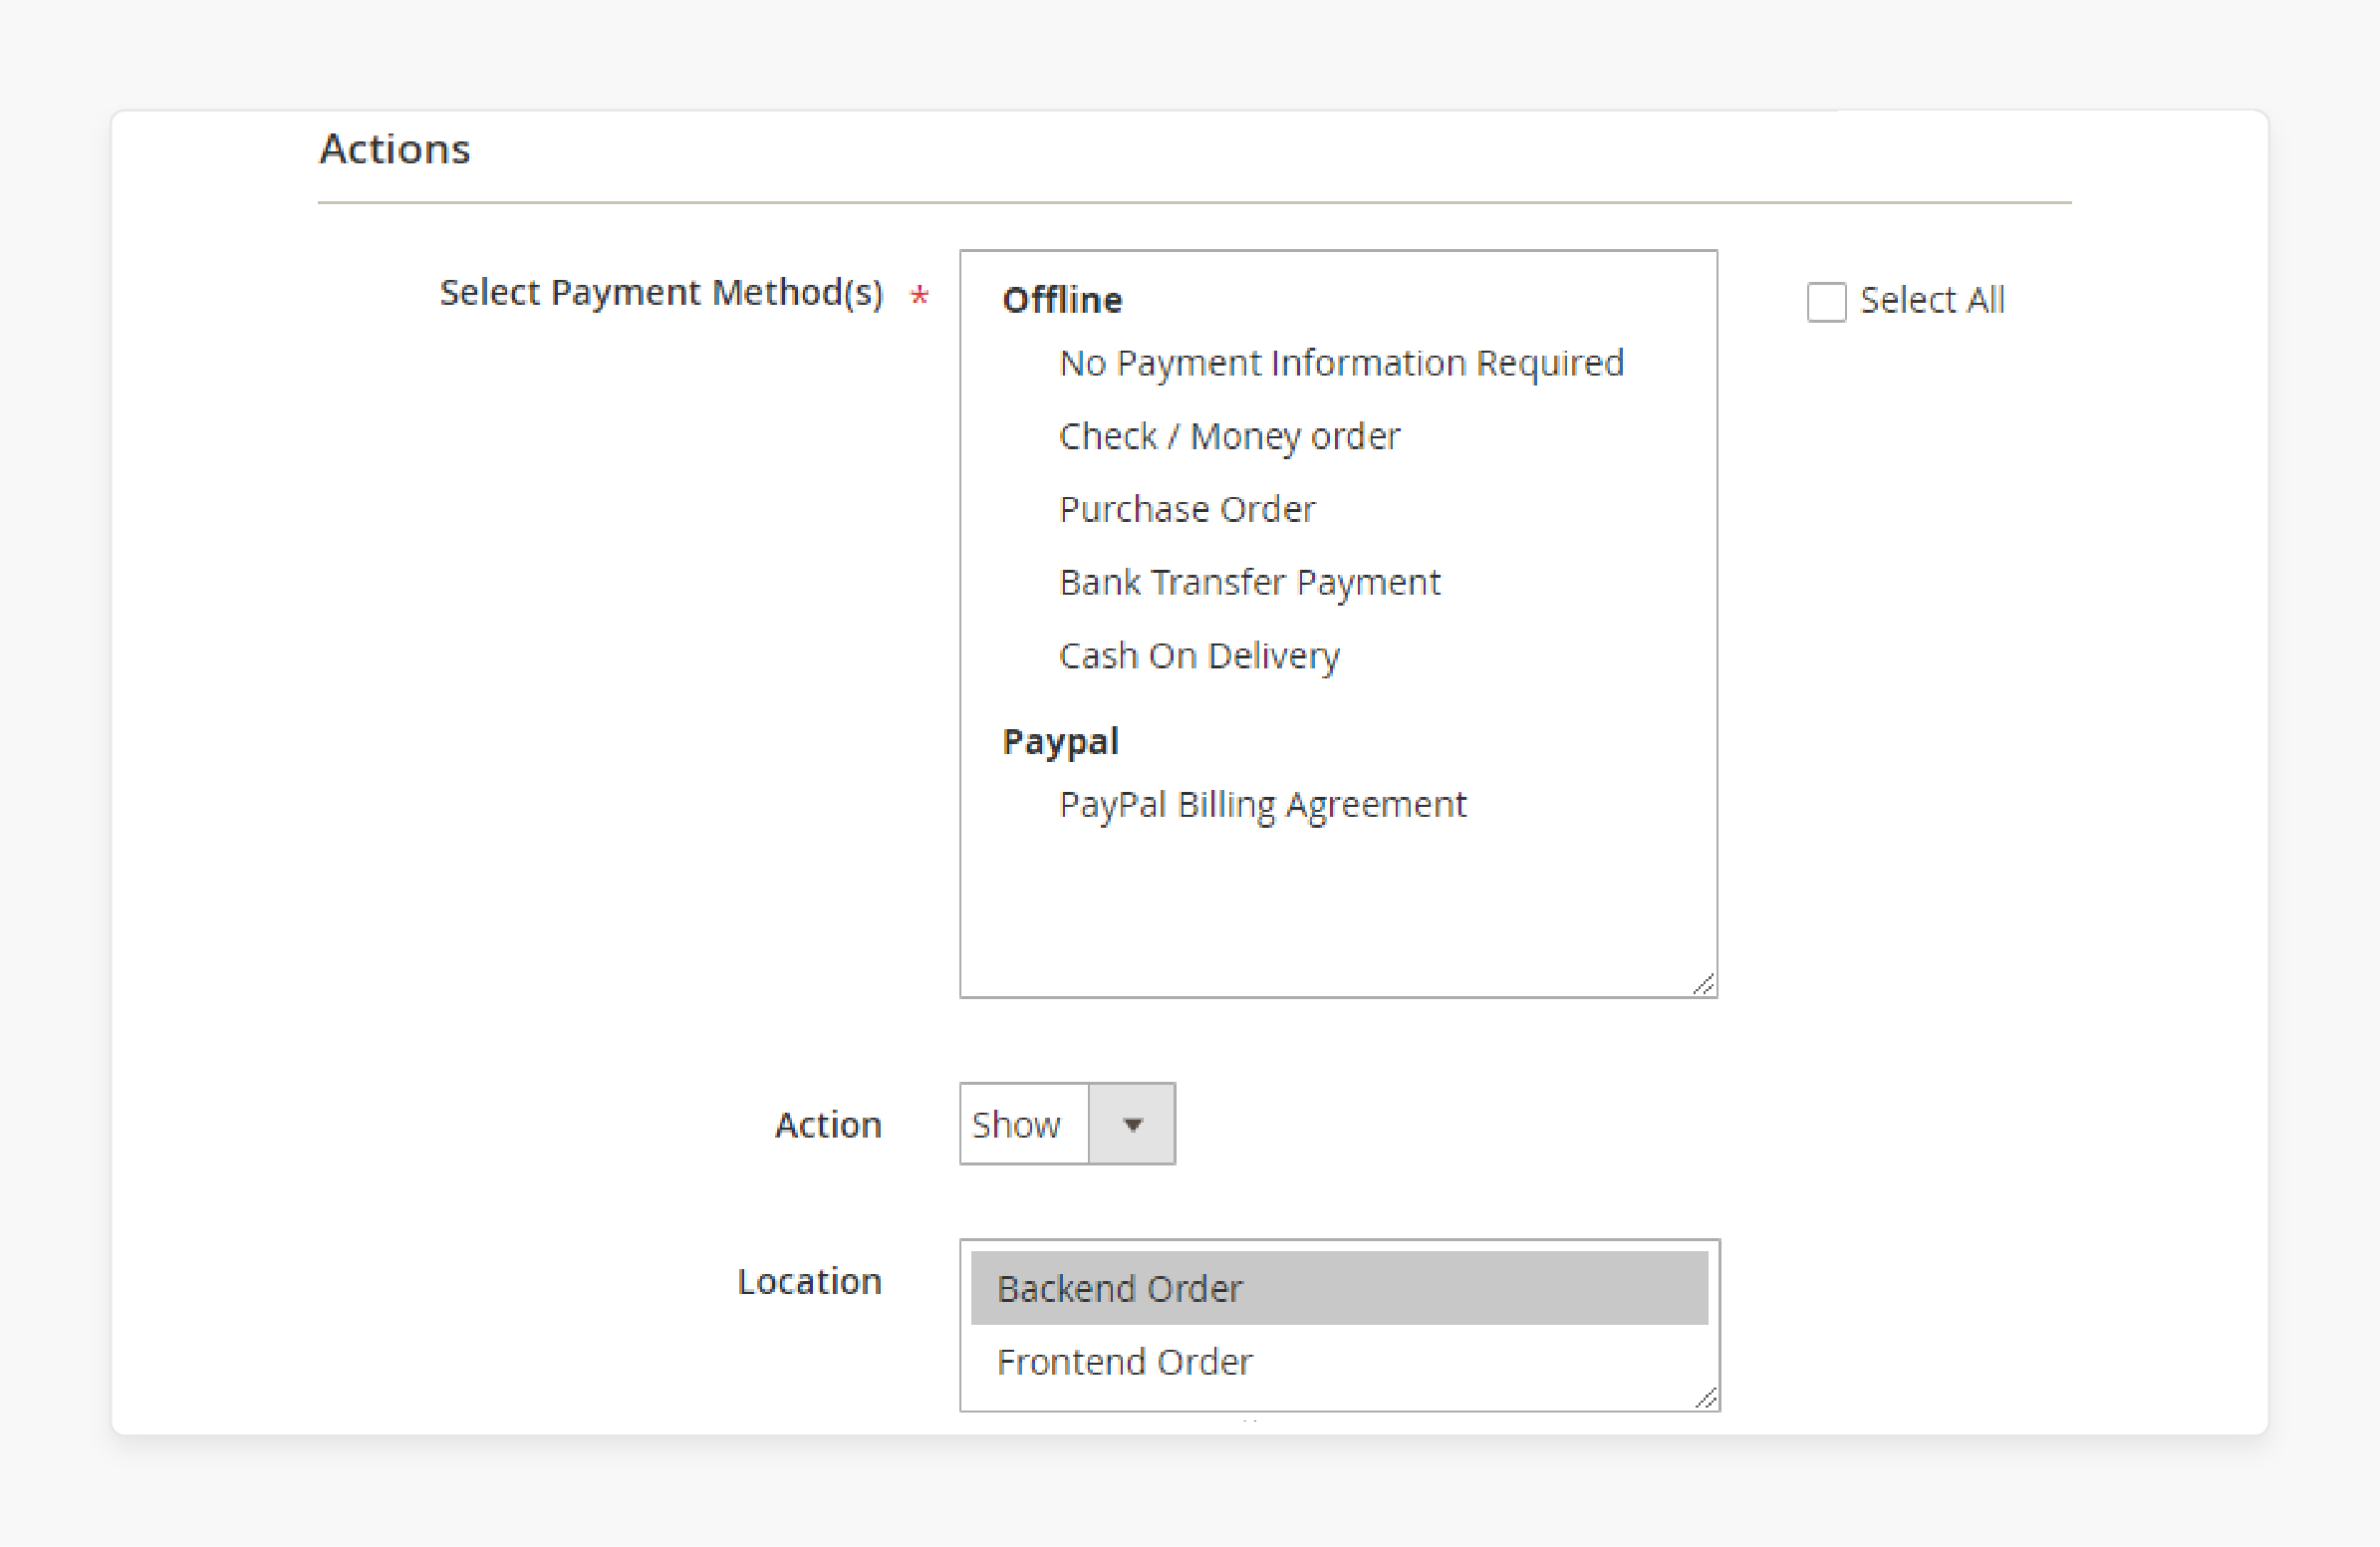The image size is (2380, 1547).
Task: Choose Purchase Order payment method
Action: click(x=1187, y=509)
